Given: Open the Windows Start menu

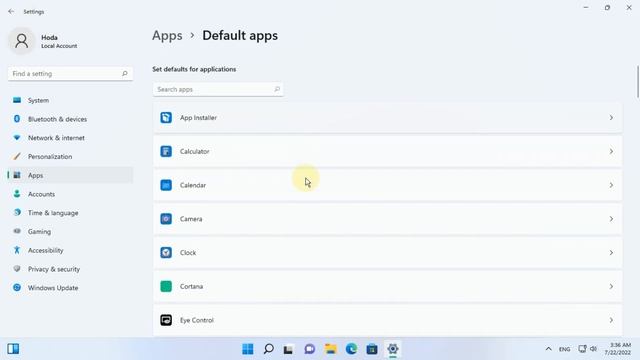Looking at the screenshot, I should 248,349.
